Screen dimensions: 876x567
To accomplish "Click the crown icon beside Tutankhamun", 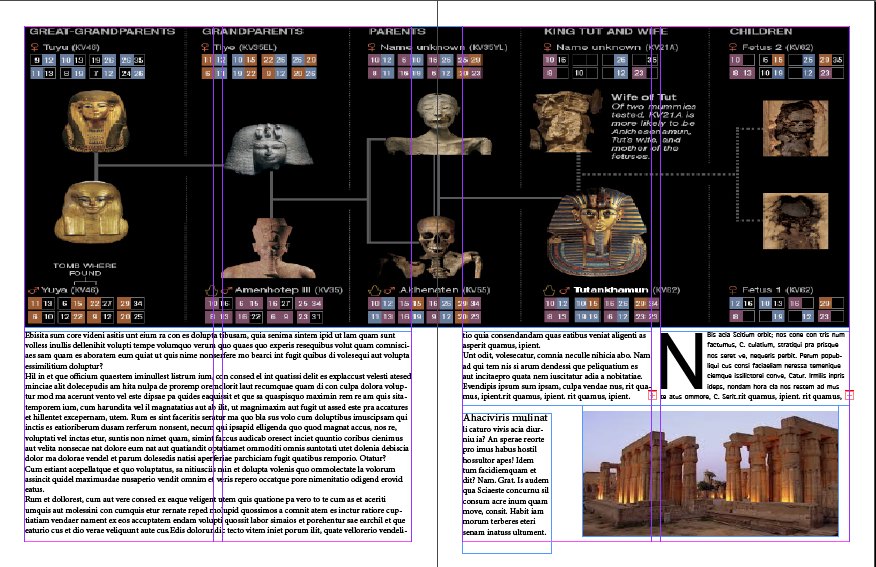I will [x=549, y=290].
